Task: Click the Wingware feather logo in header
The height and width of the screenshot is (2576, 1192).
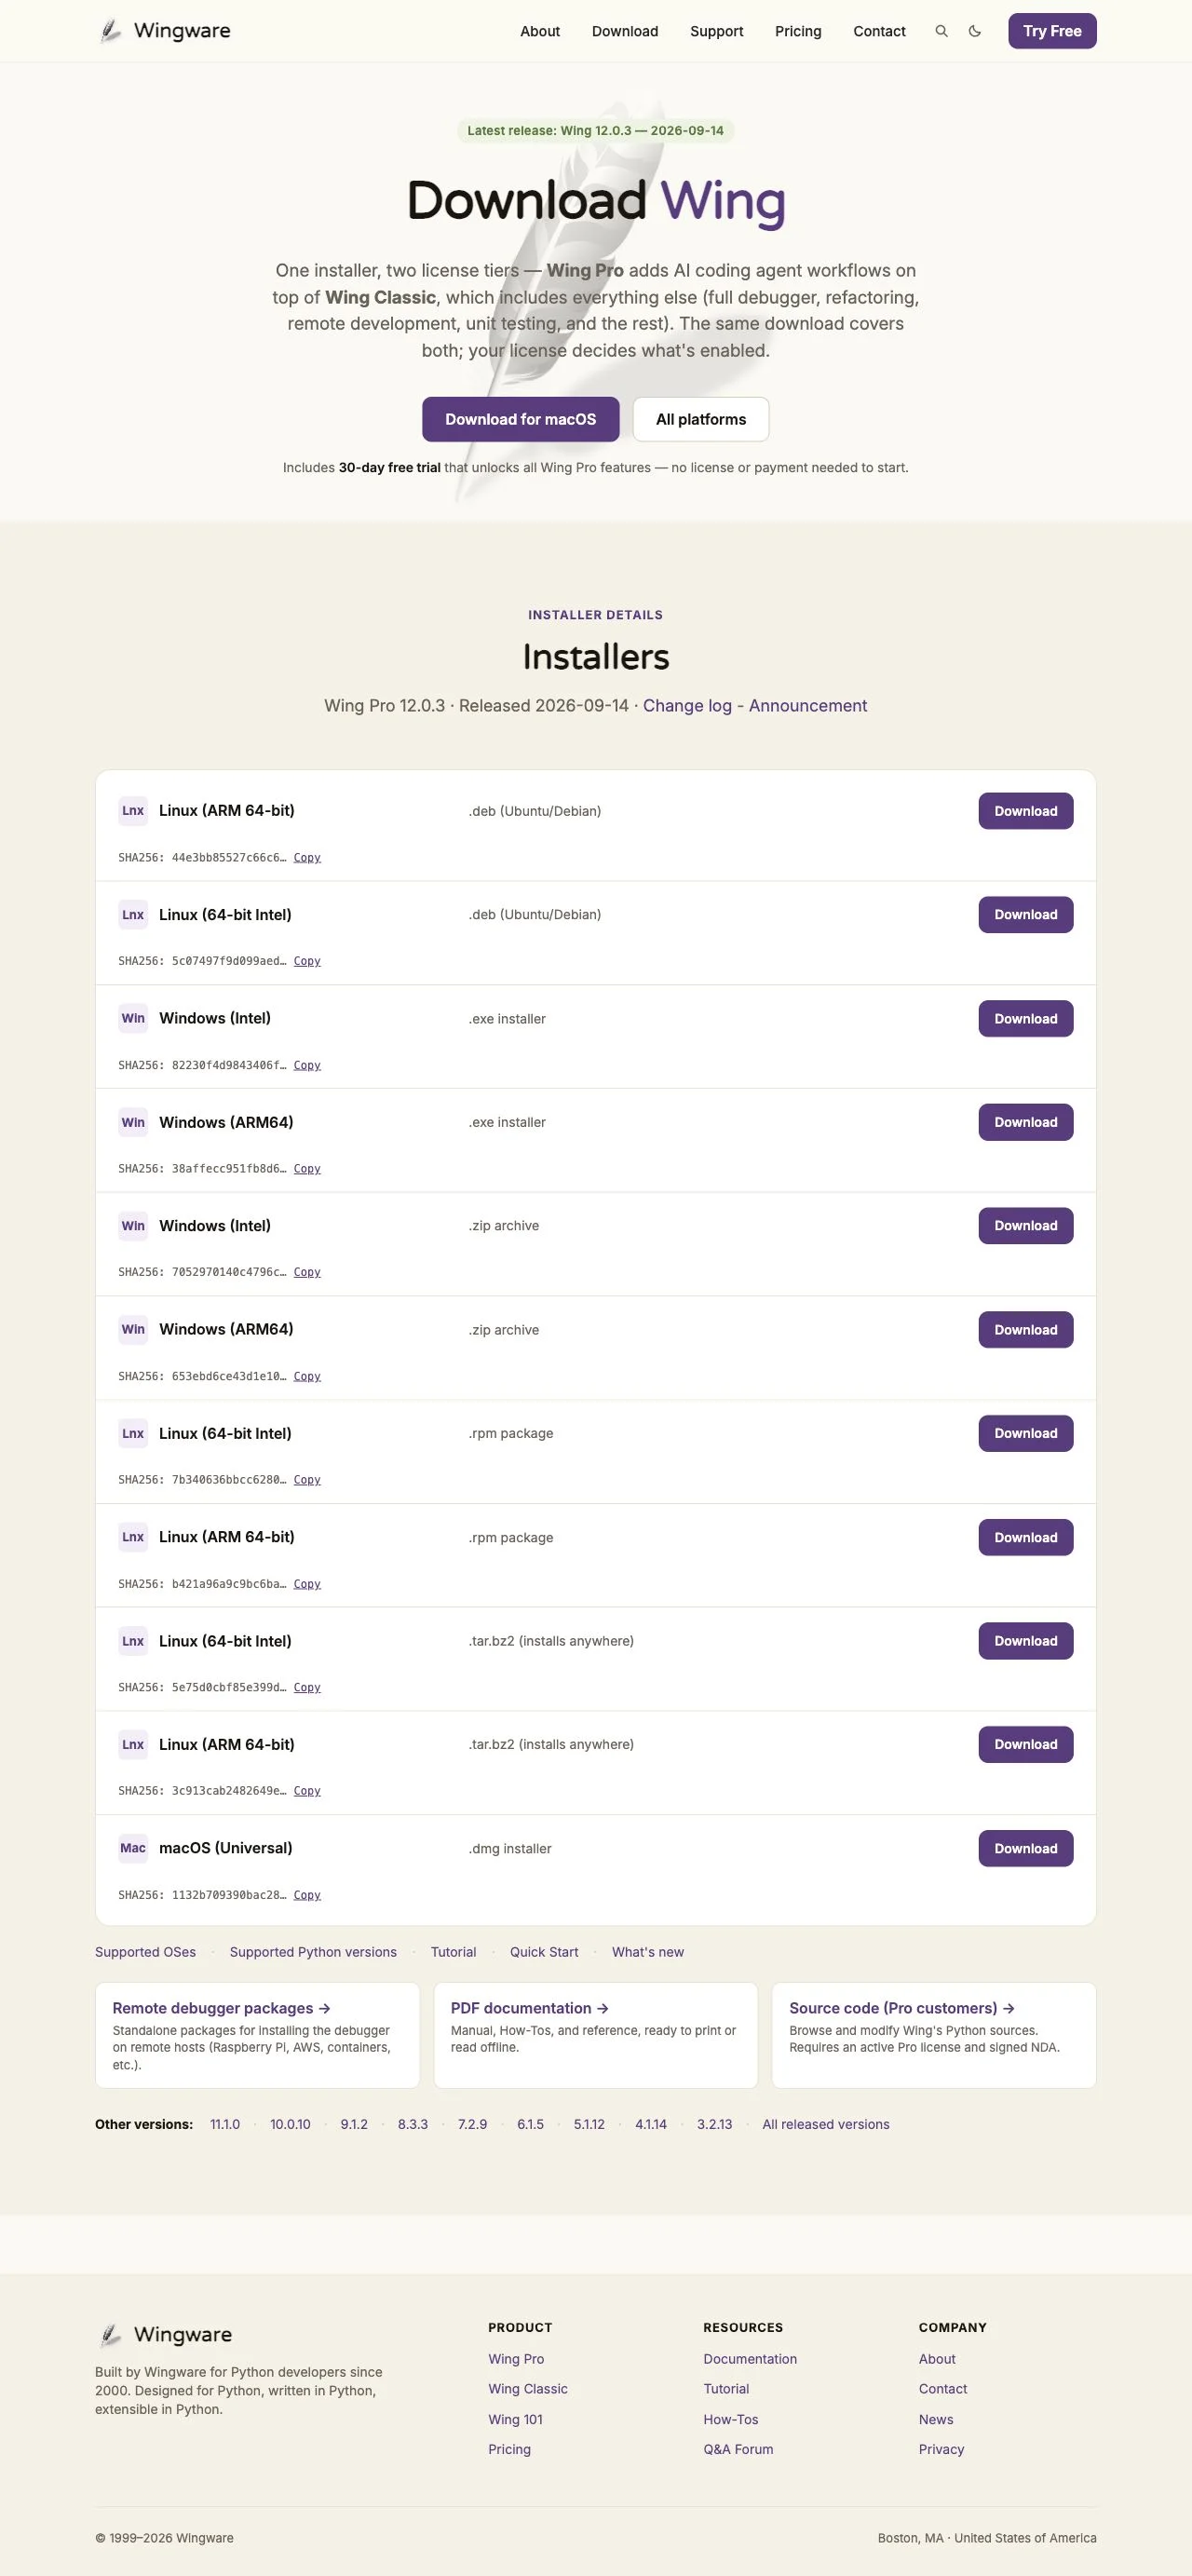Action: (111, 31)
